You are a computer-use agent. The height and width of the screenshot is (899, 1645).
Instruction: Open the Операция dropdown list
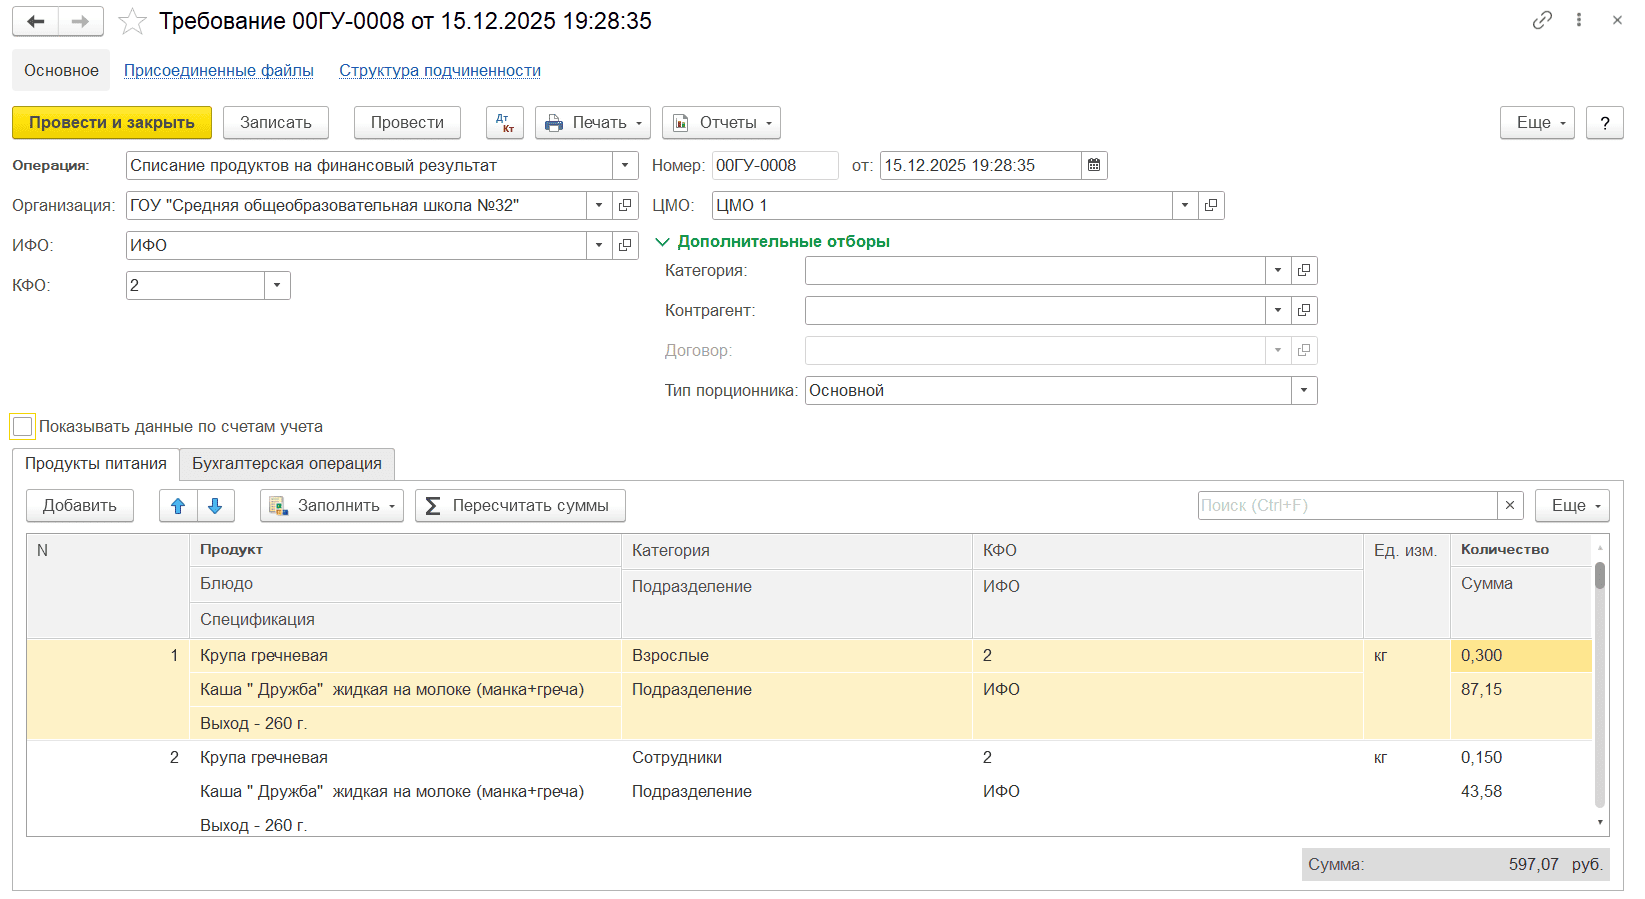pos(625,166)
